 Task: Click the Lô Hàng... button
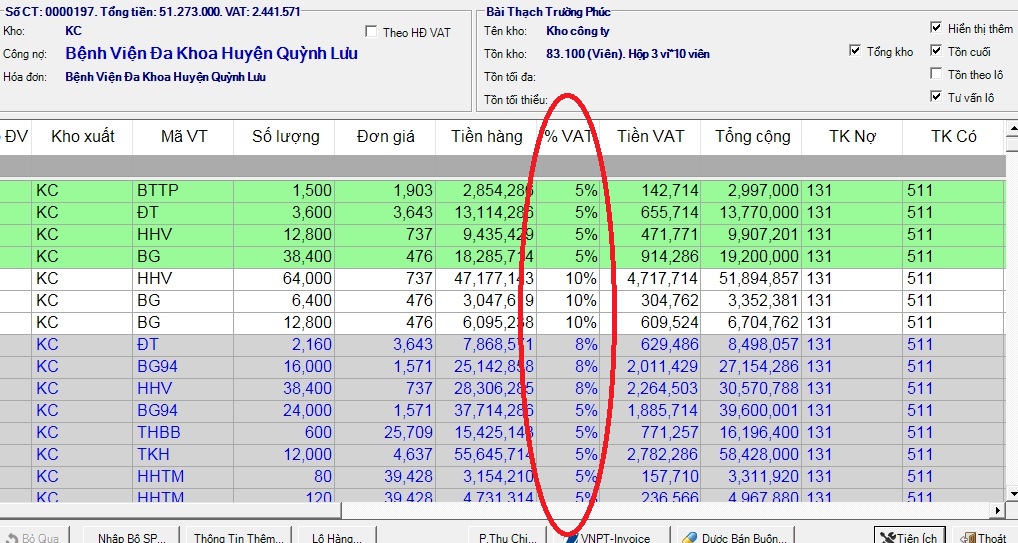click(337, 537)
